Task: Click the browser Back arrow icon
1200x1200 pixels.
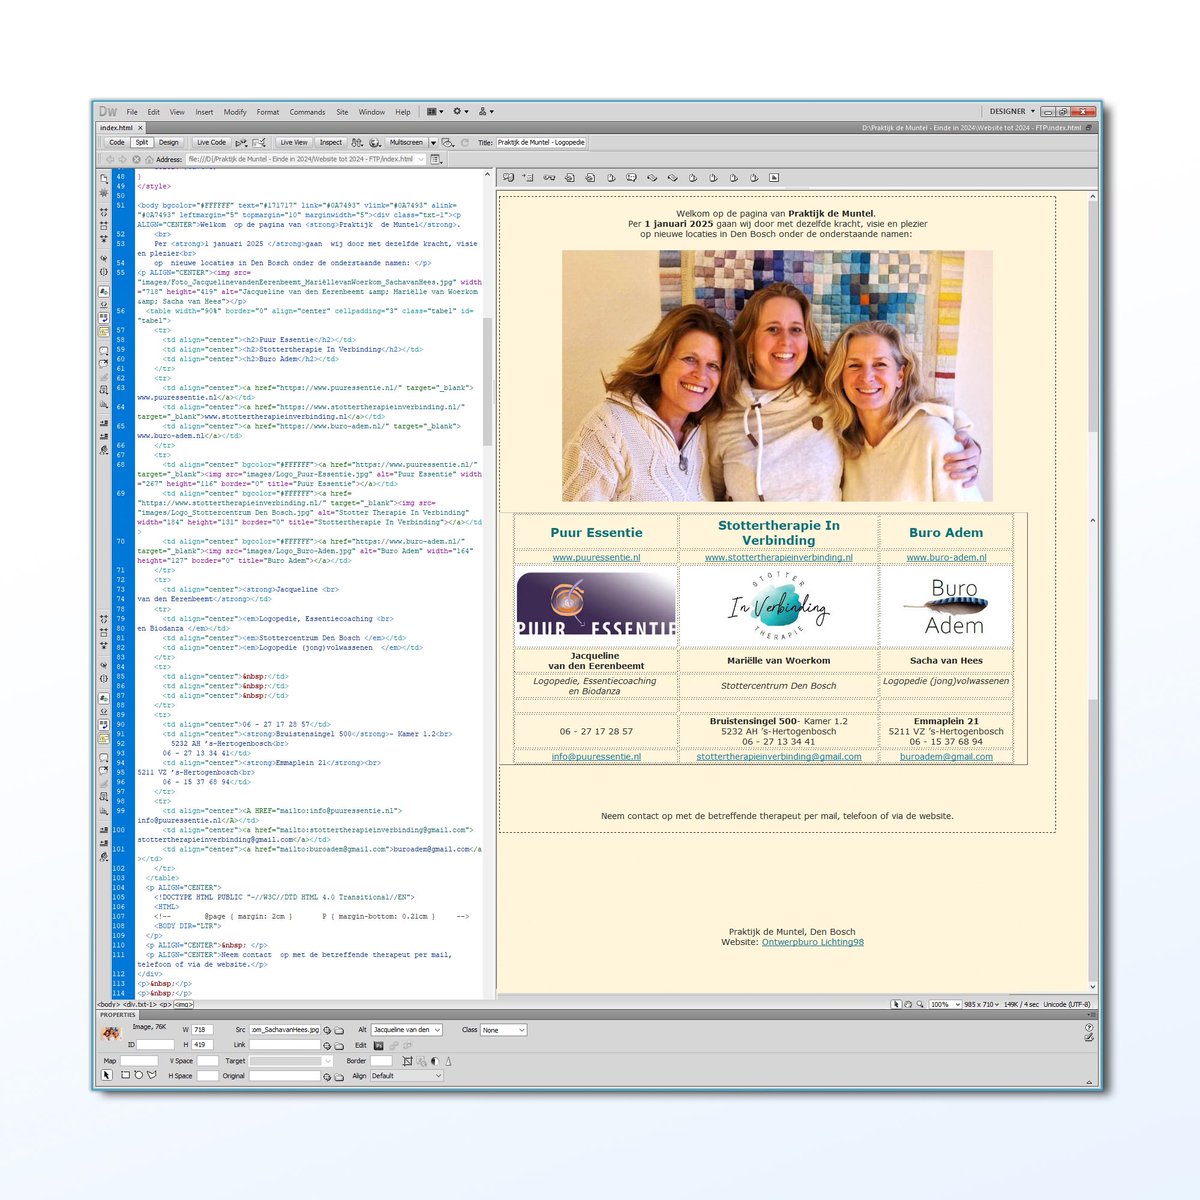Action: [x=109, y=159]
